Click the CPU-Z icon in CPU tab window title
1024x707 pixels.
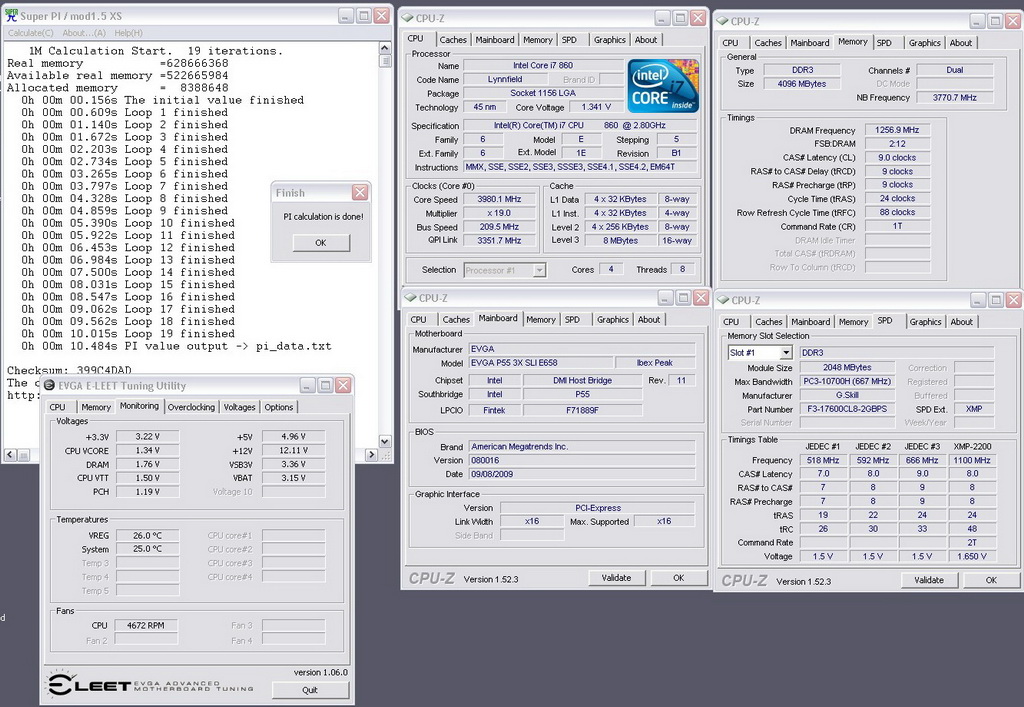pyautogui.click(x=408, y=18)
